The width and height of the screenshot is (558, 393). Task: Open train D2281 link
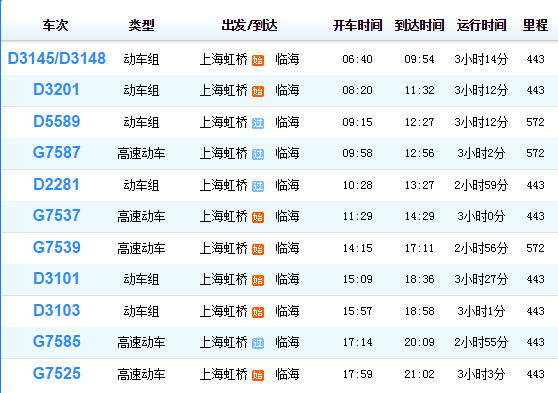(x=56, y=184)
